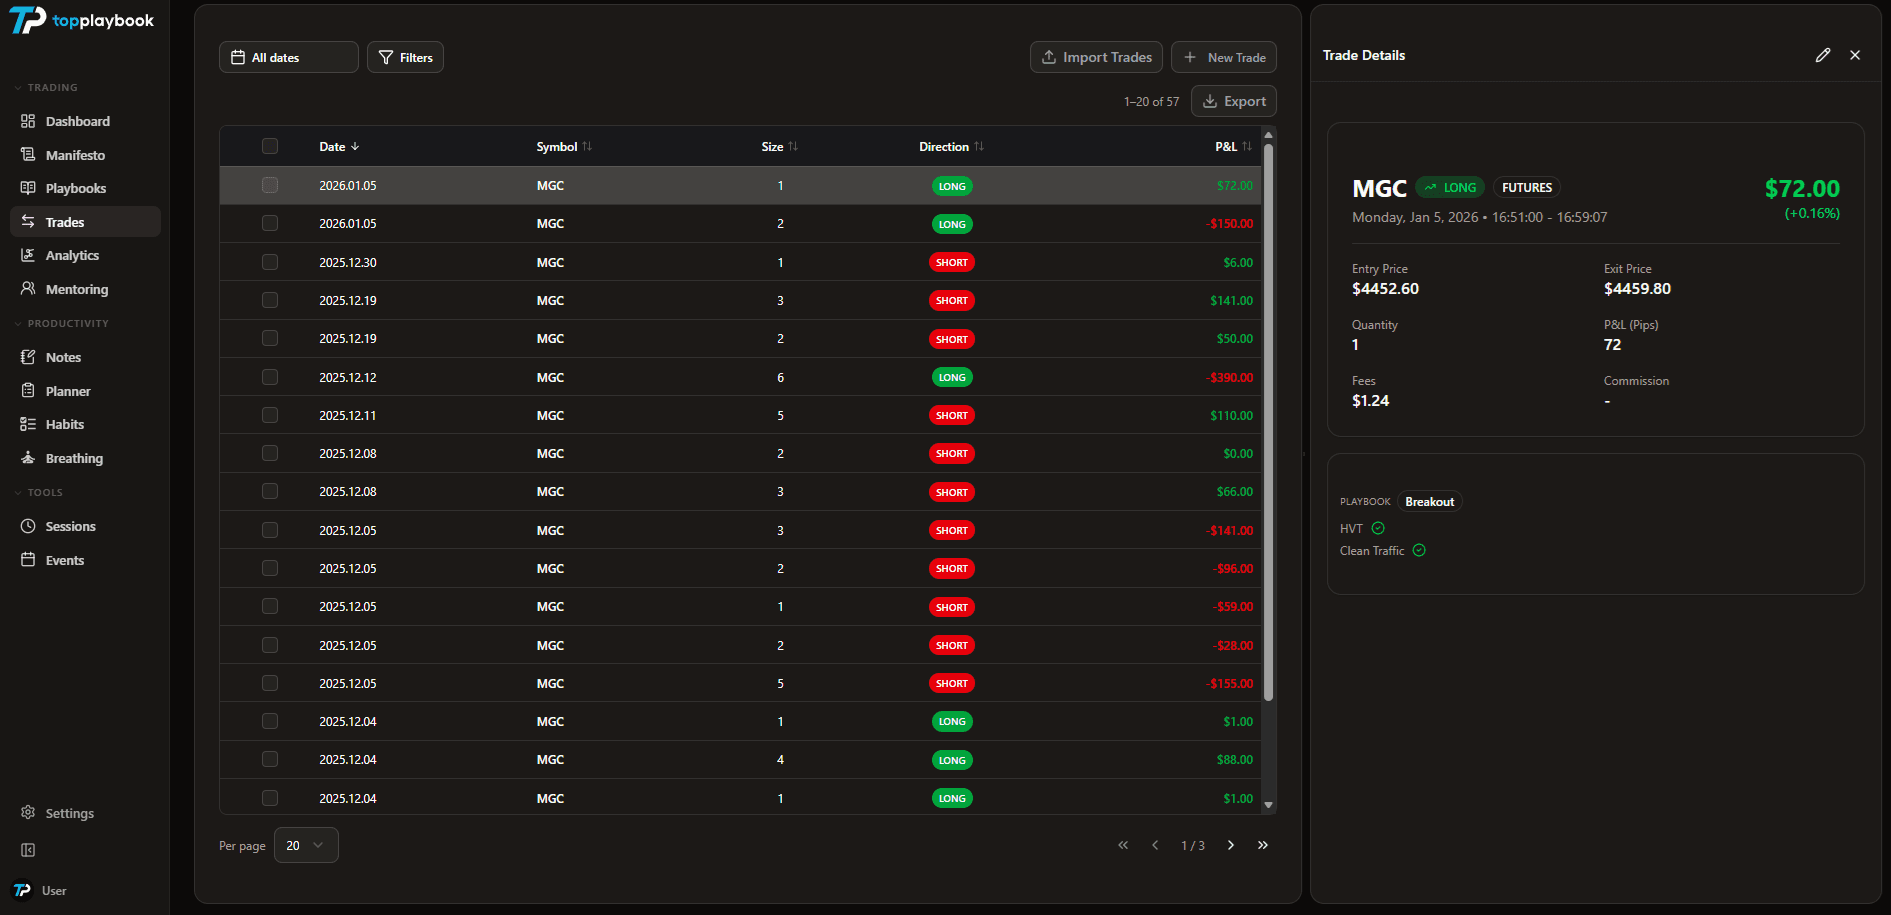Open the Habits tracker
This screenshot has width=1891, height=915.
click(63, 424)
